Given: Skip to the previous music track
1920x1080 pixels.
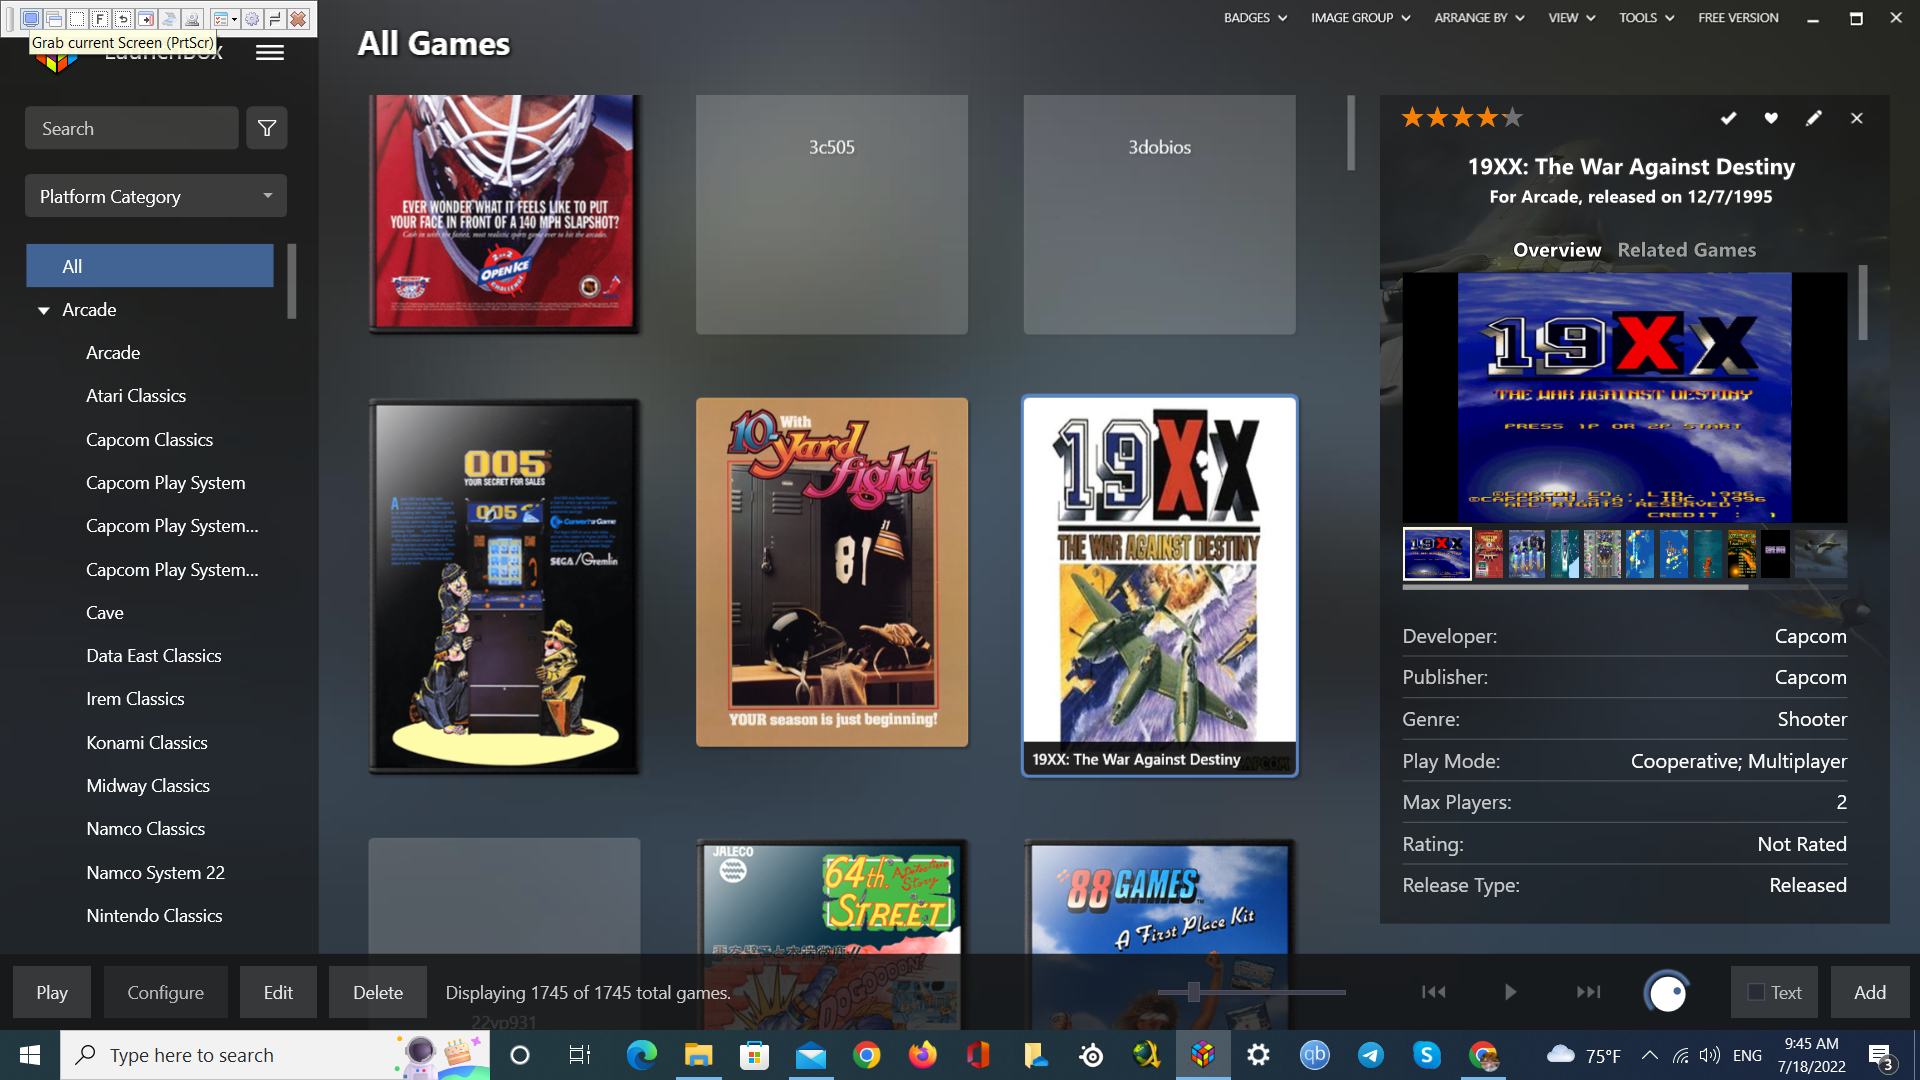Looking at the screenshot, I should [x=1433, y=992].
